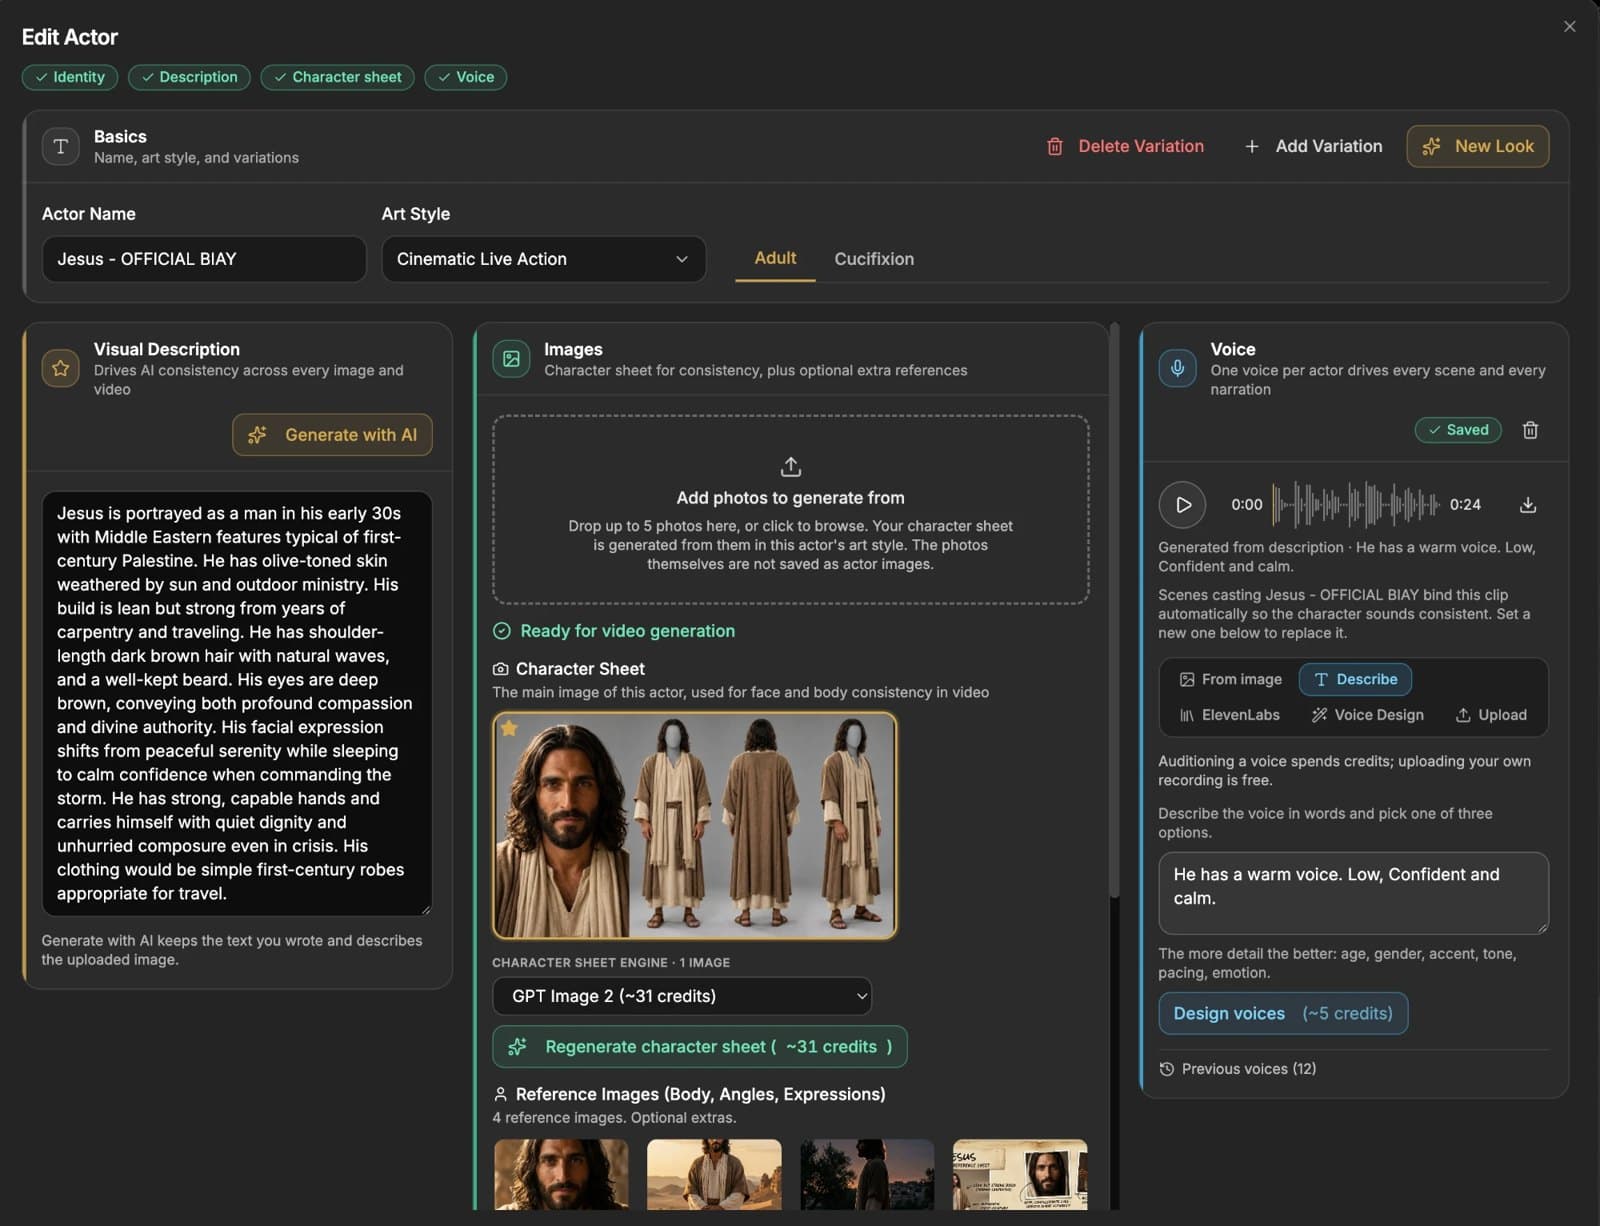The height and width of the screenshot is (1226, 1600).
Task: Click the voice description text box
Action: (x=1353, y=893)
